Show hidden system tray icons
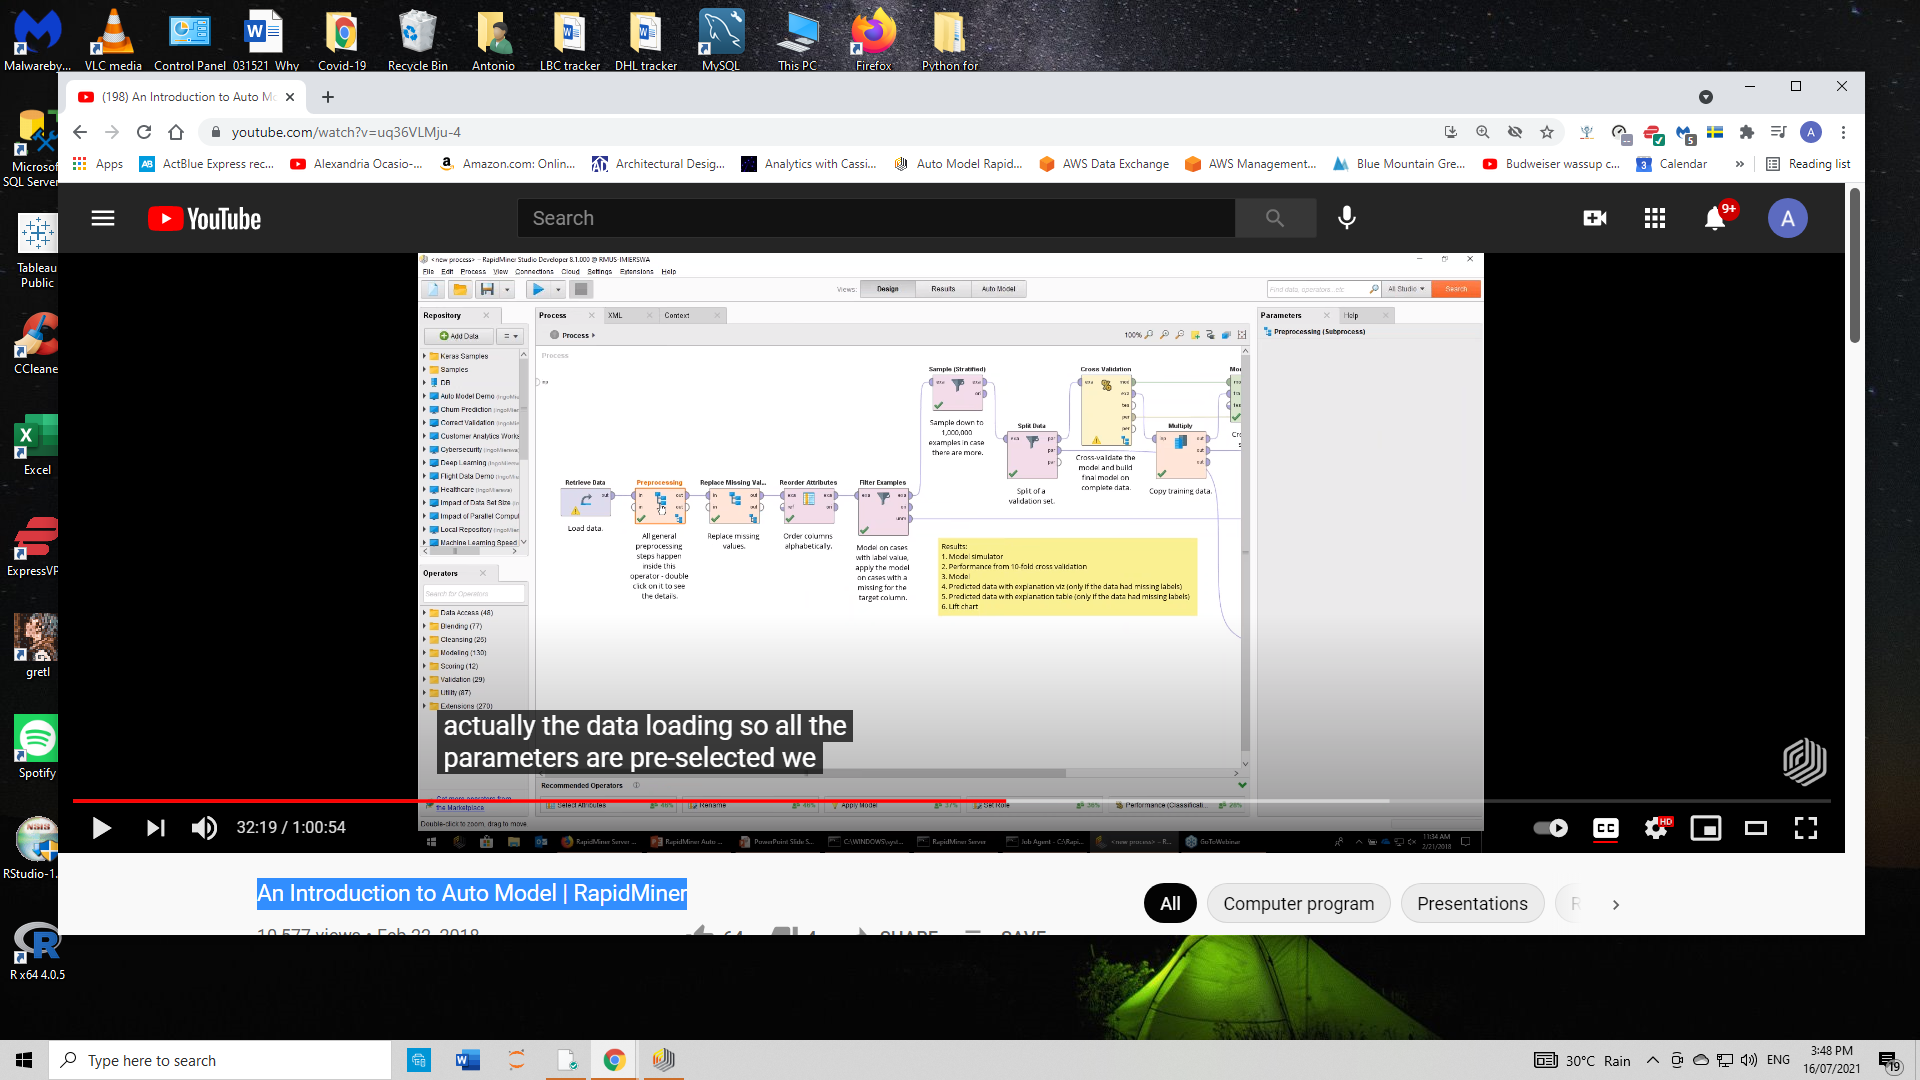Screen dimensions: 1920x1080 1652,1060
